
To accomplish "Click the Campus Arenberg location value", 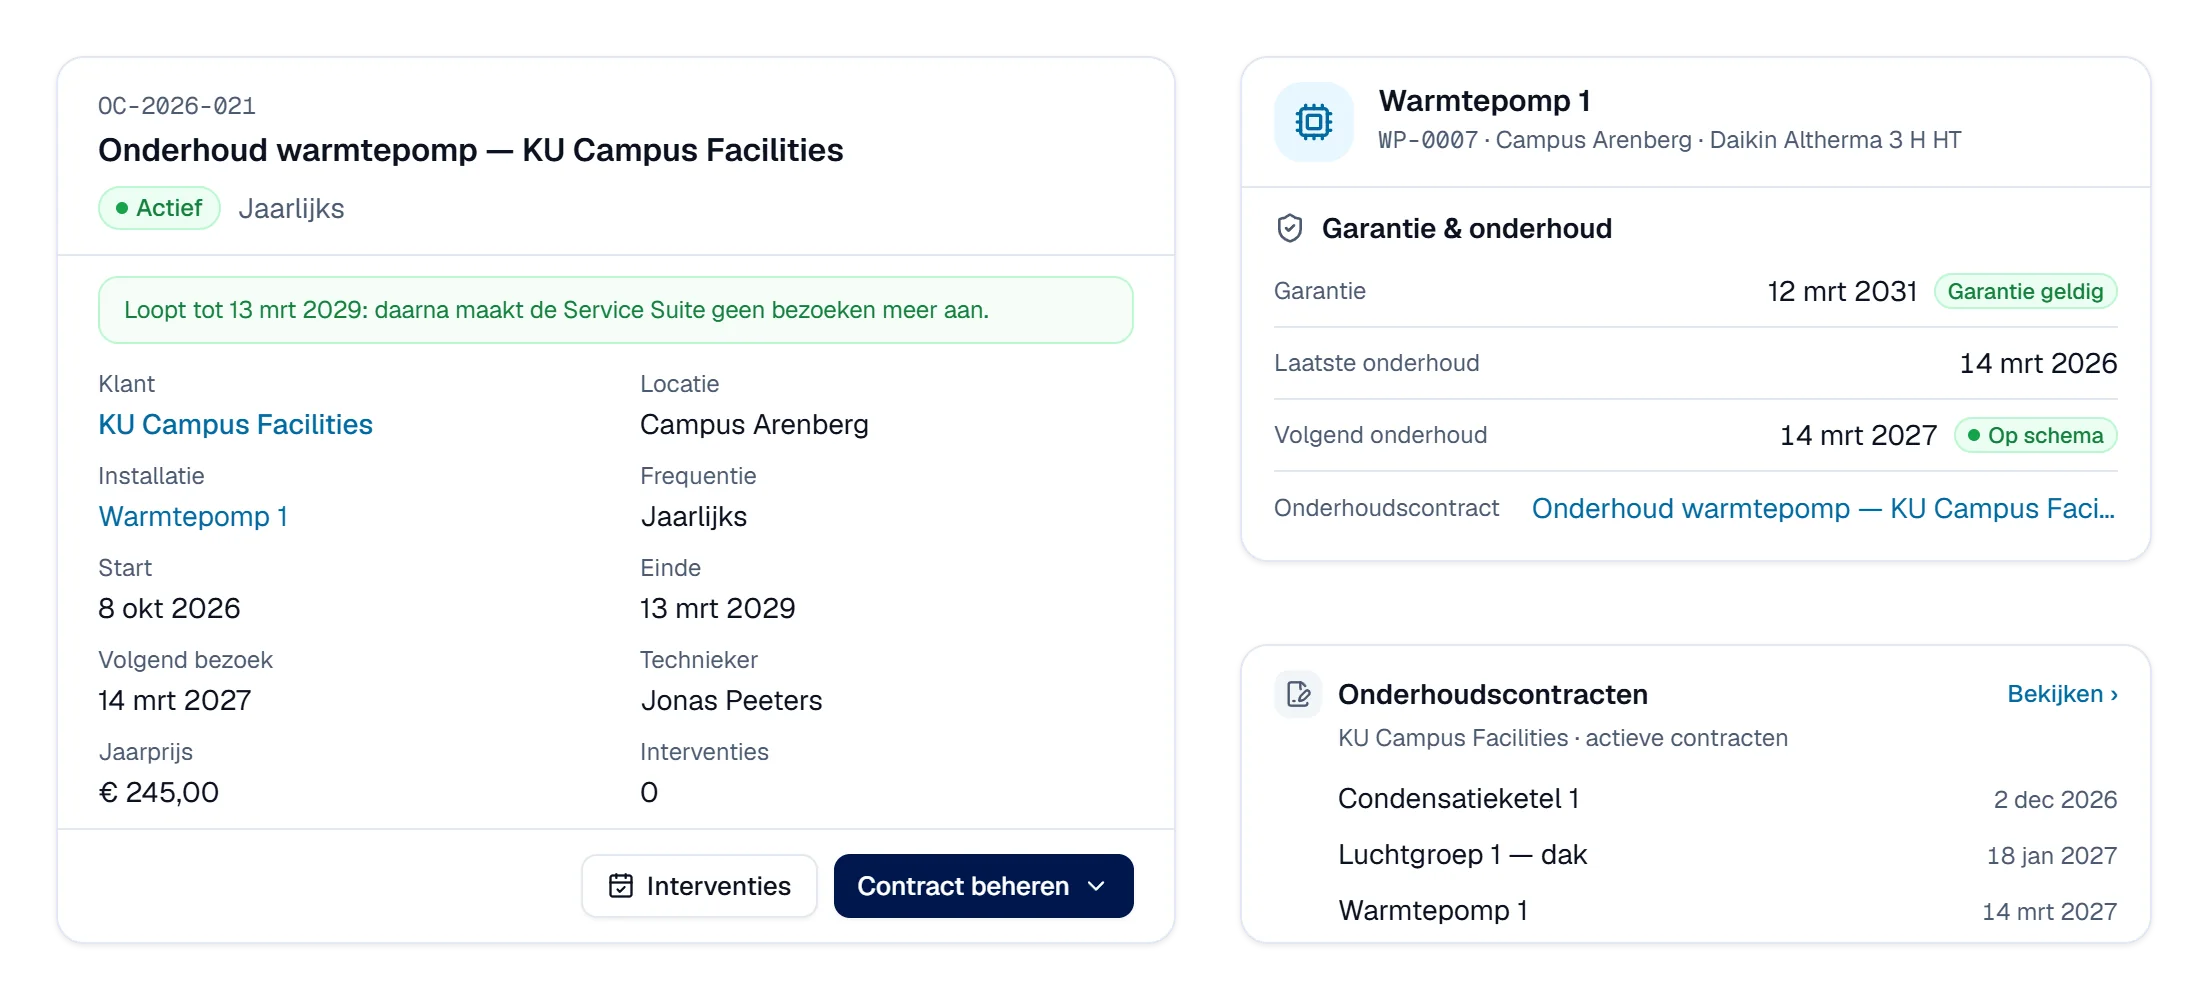I will click(x=754, y=424).
